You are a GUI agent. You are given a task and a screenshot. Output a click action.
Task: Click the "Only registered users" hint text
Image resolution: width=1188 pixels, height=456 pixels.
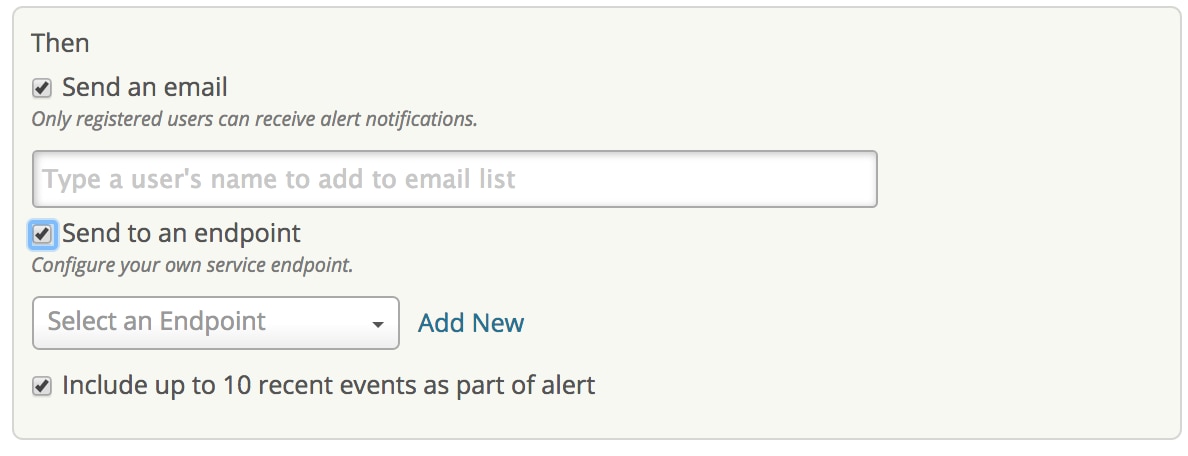254,120
